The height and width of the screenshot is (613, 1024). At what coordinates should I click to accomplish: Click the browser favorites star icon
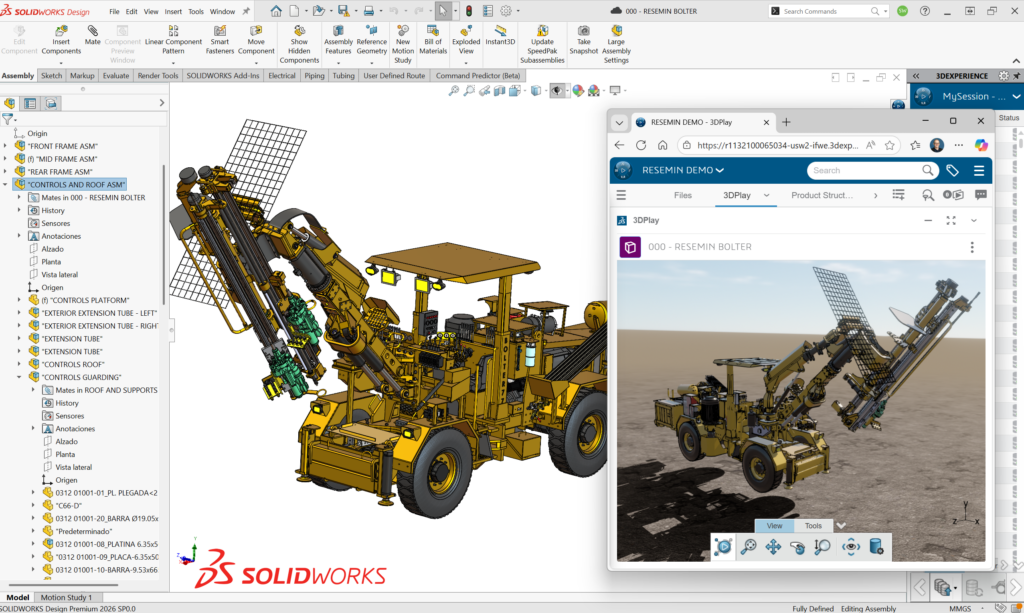pos(889,145)
